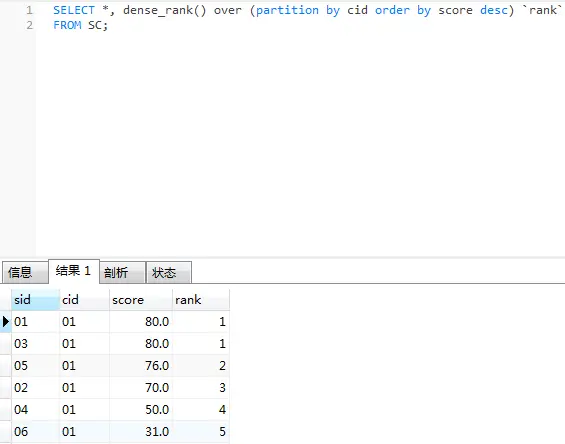The height and width of the screenshot is (444, 565).
Task: Click the partition keyword in the query
Action: [x=288, y=10]
